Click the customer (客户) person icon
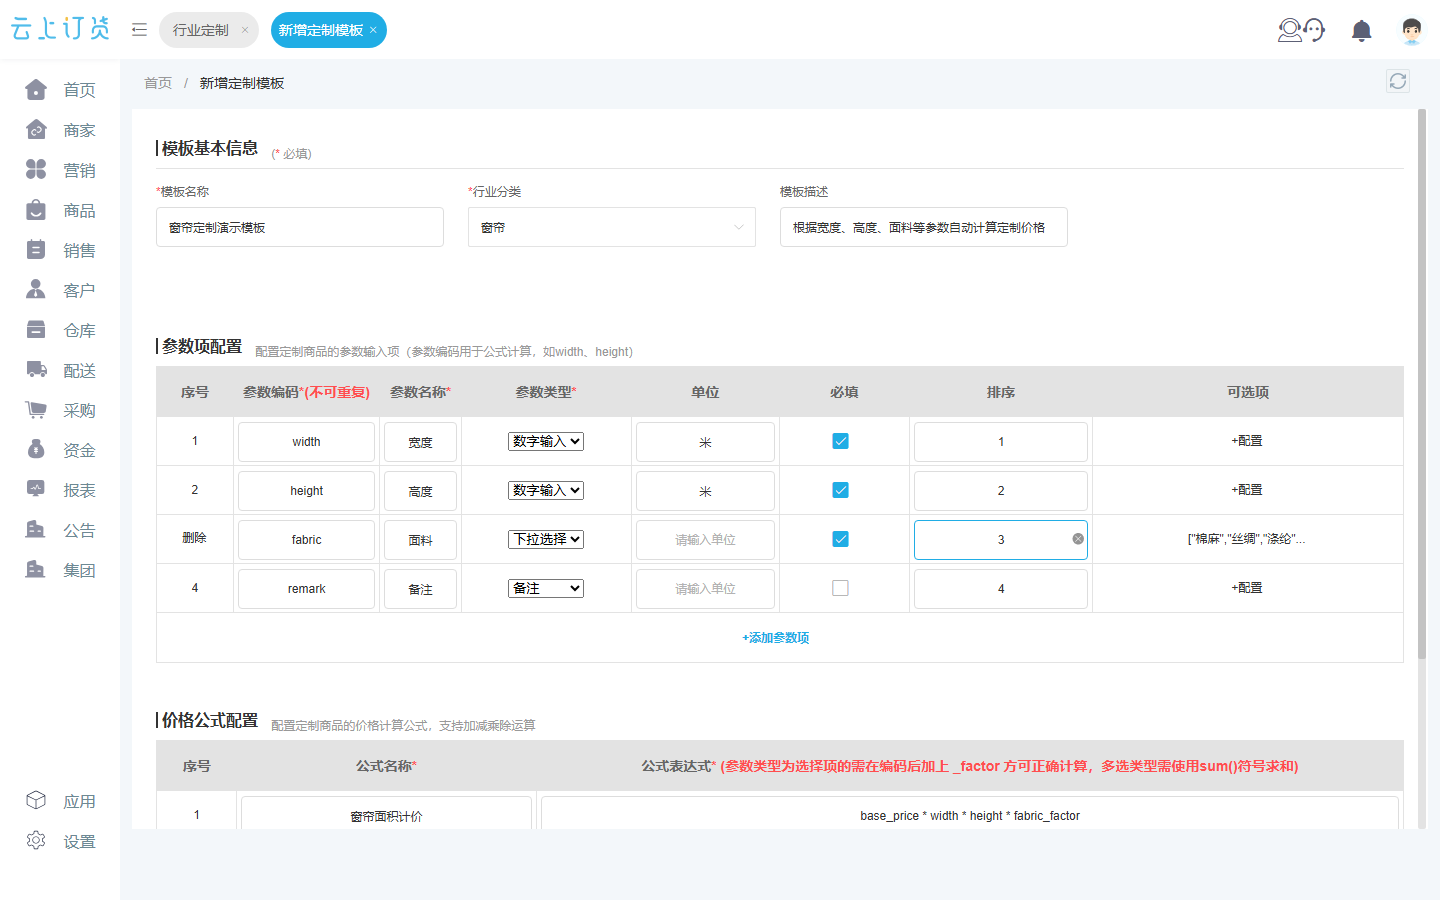 point(36,290)
